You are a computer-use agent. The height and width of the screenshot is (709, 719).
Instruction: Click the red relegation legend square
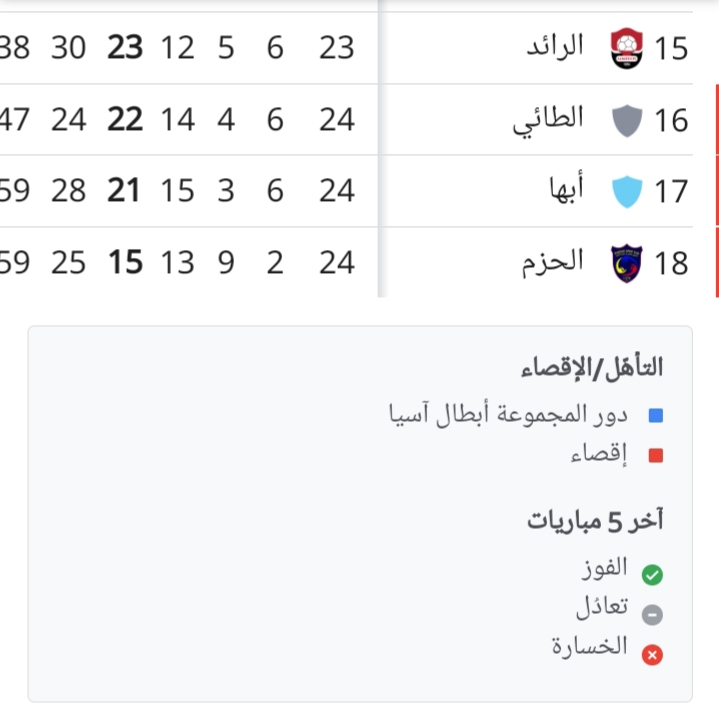tap(656, 456)
